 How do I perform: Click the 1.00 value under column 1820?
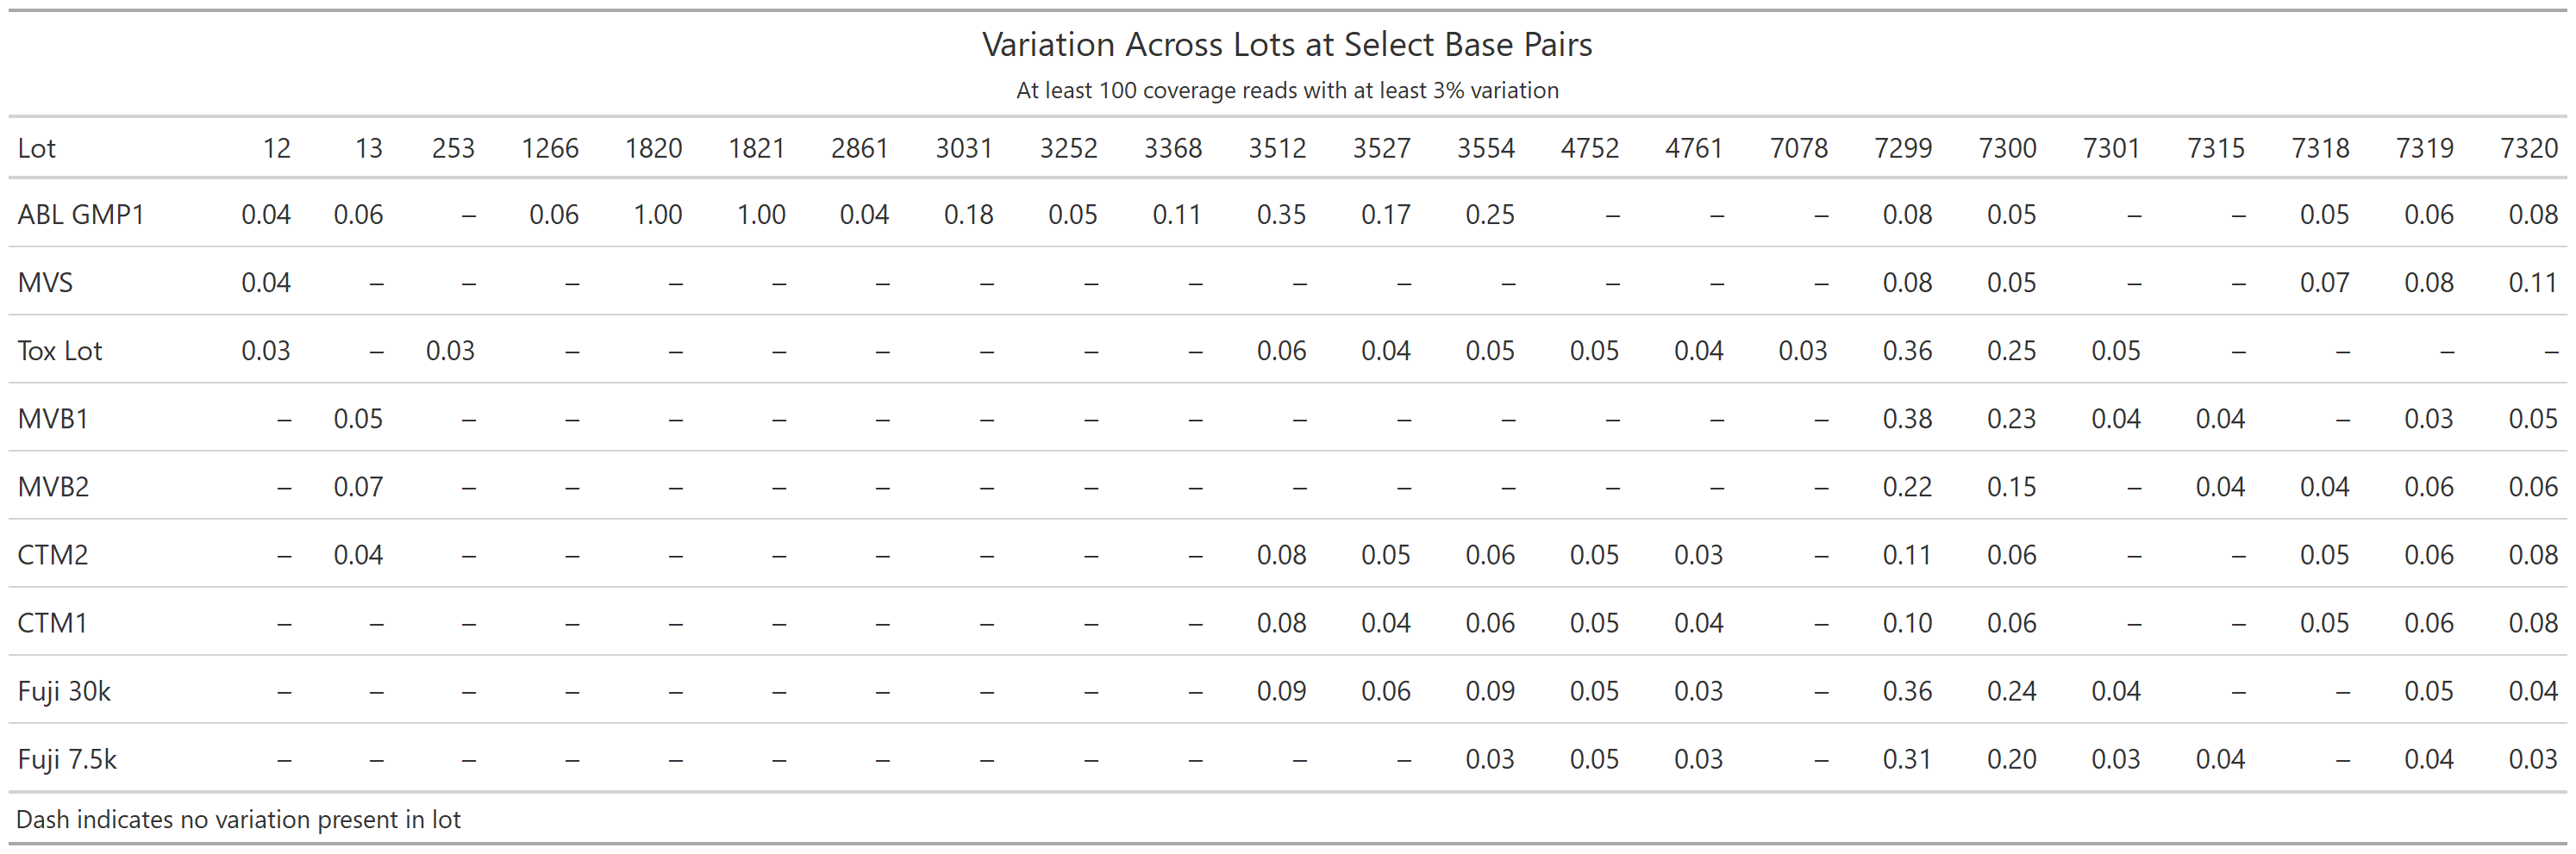point(658,214)
